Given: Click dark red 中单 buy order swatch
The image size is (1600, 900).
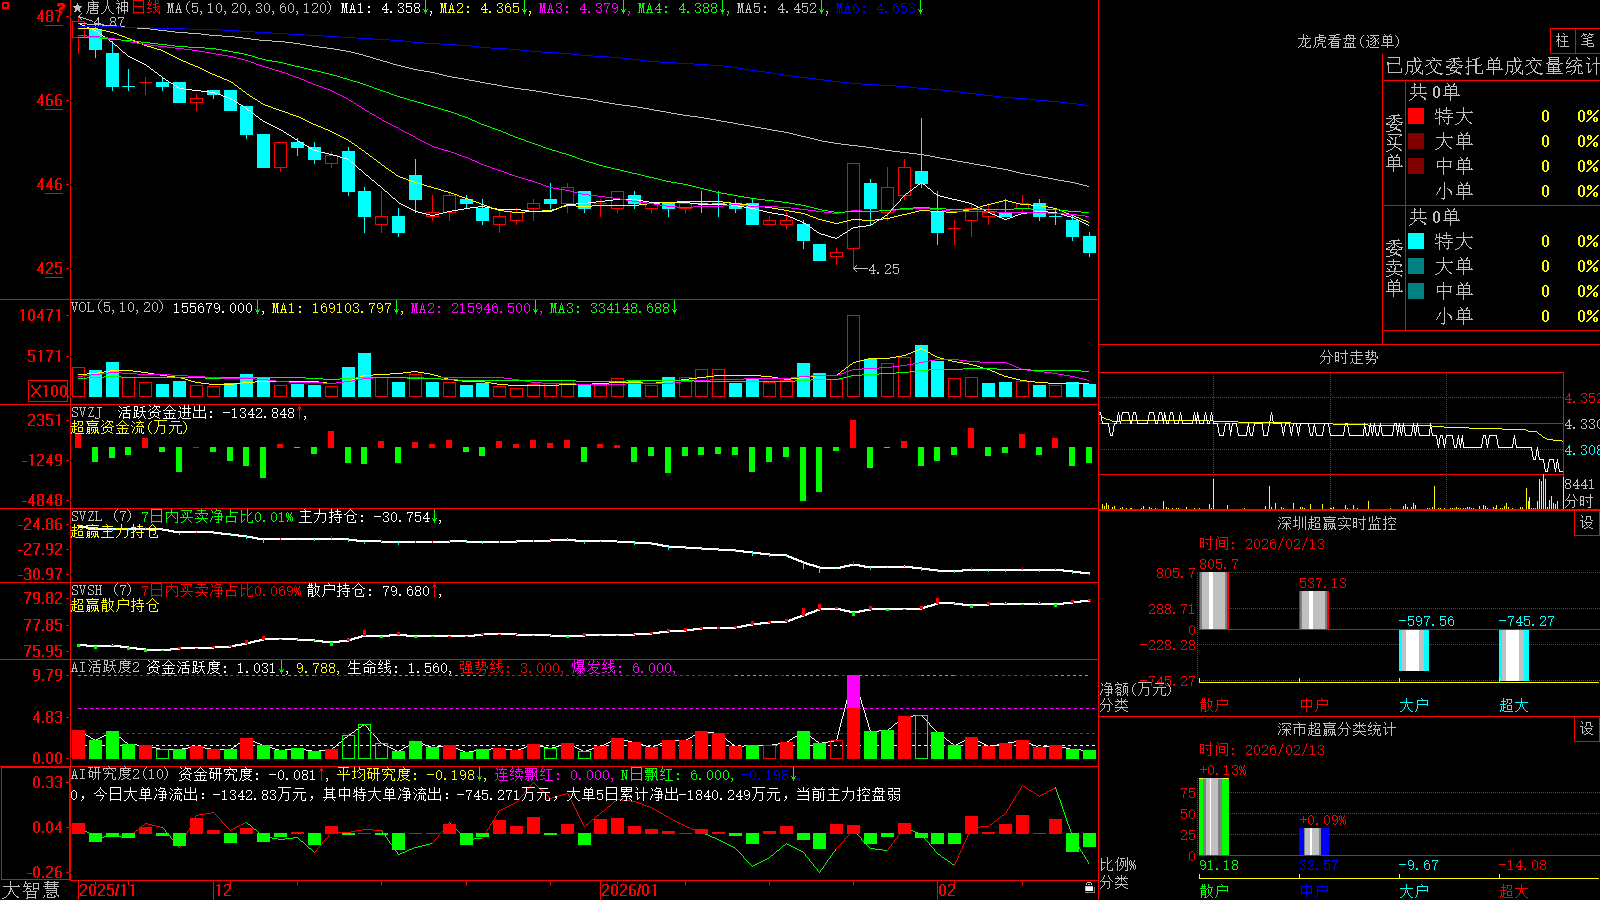Looking at the screenshot, I should [x=1416, y=166].
